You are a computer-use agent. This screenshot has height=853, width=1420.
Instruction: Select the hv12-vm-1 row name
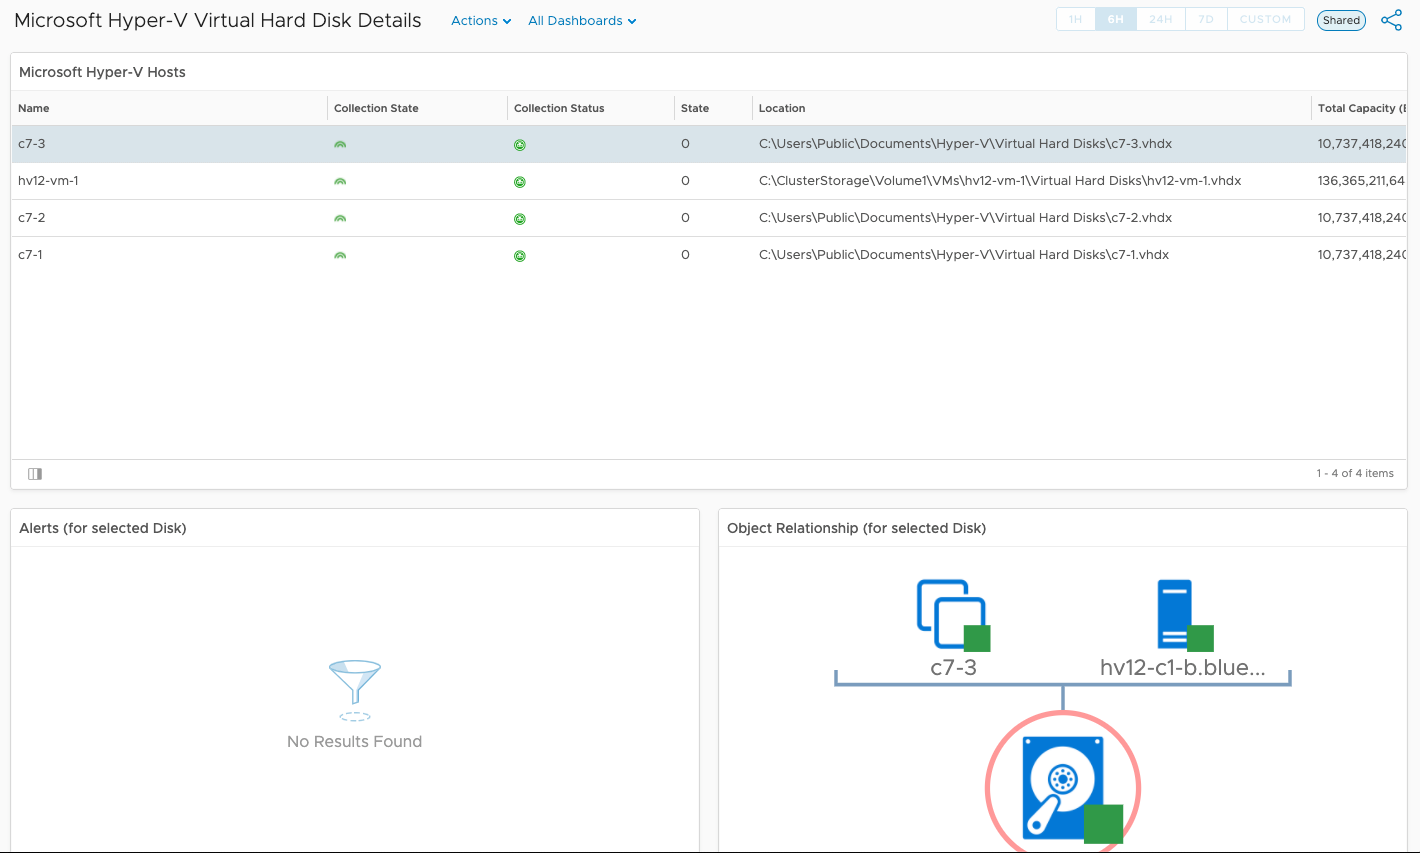[48, 181]
